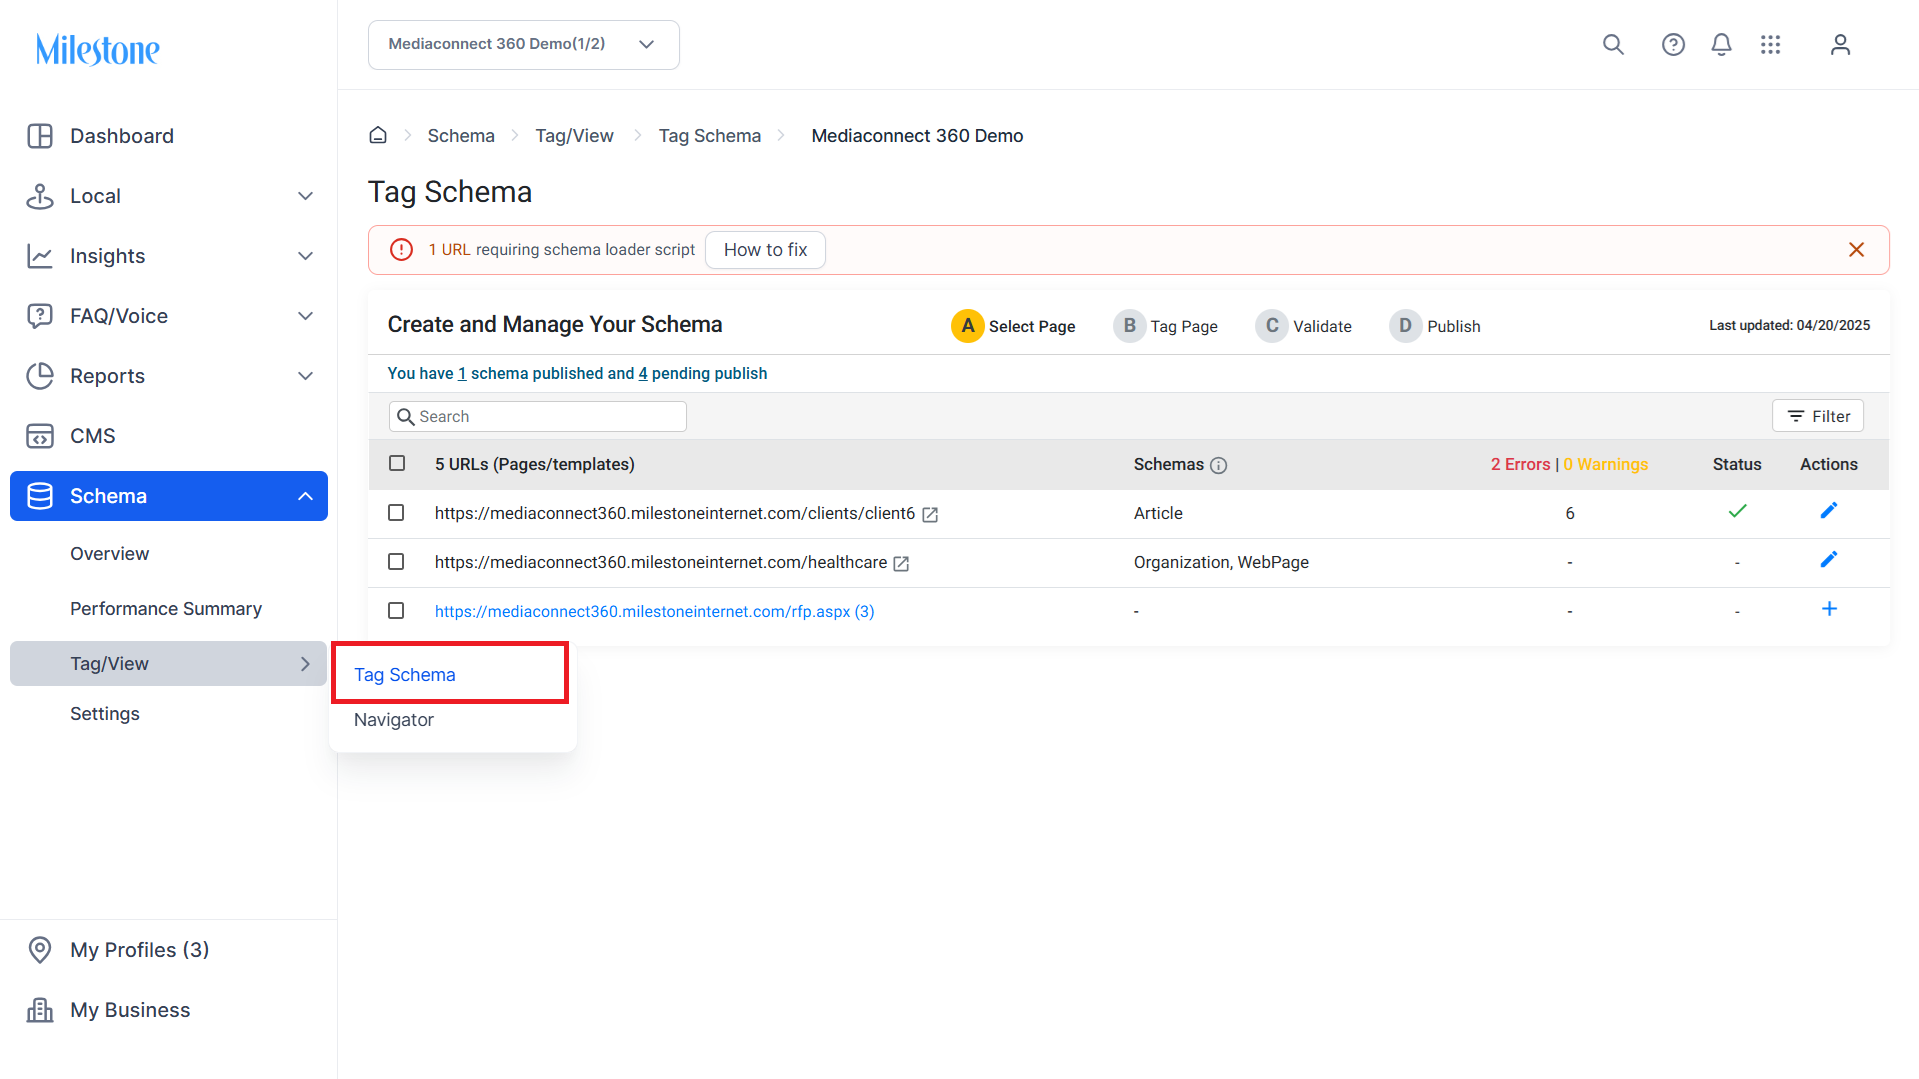Open the Schema Settings menu item
The height and width of the screenshot is (1079, 1919).
point(105,714)
